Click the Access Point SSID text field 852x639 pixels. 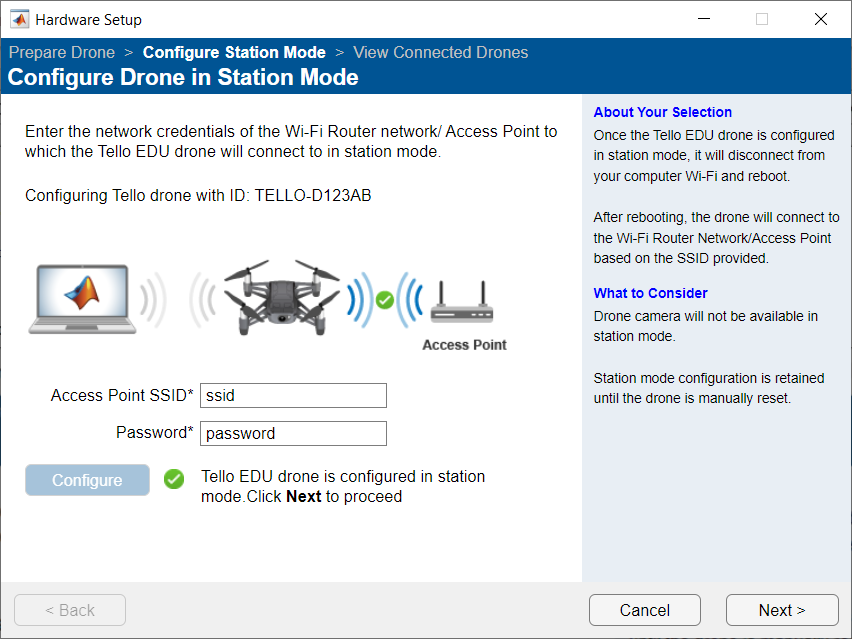click(x=292, y=395)
